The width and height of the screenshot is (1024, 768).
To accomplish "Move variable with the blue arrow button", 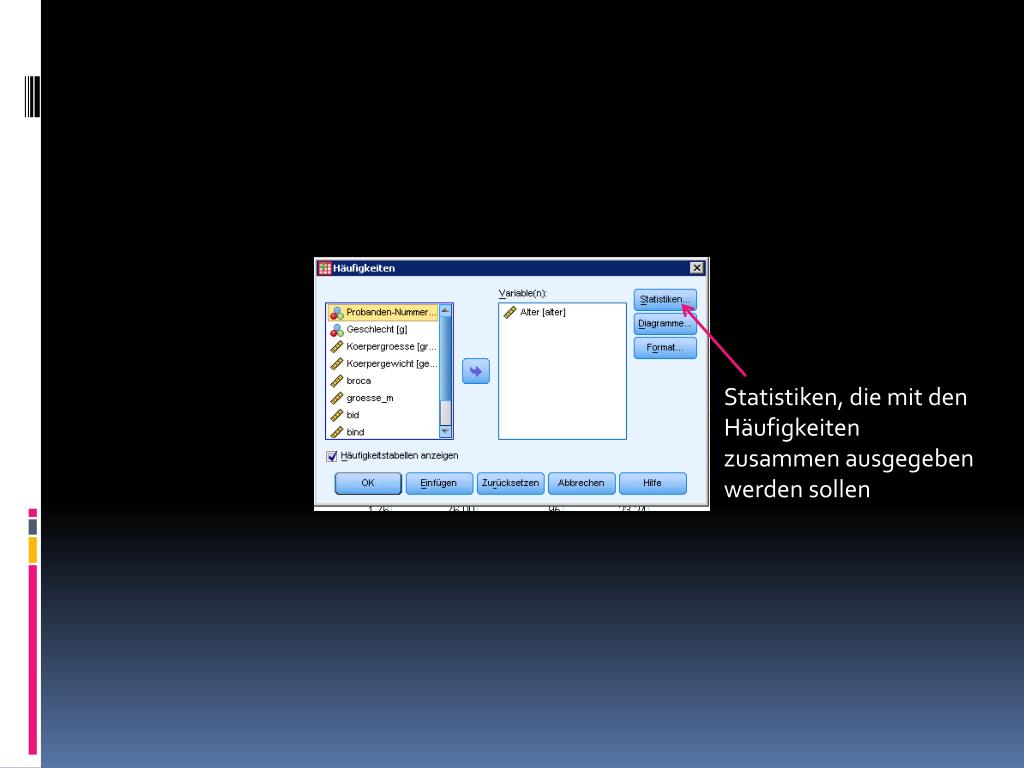I will tap(475, 372).
